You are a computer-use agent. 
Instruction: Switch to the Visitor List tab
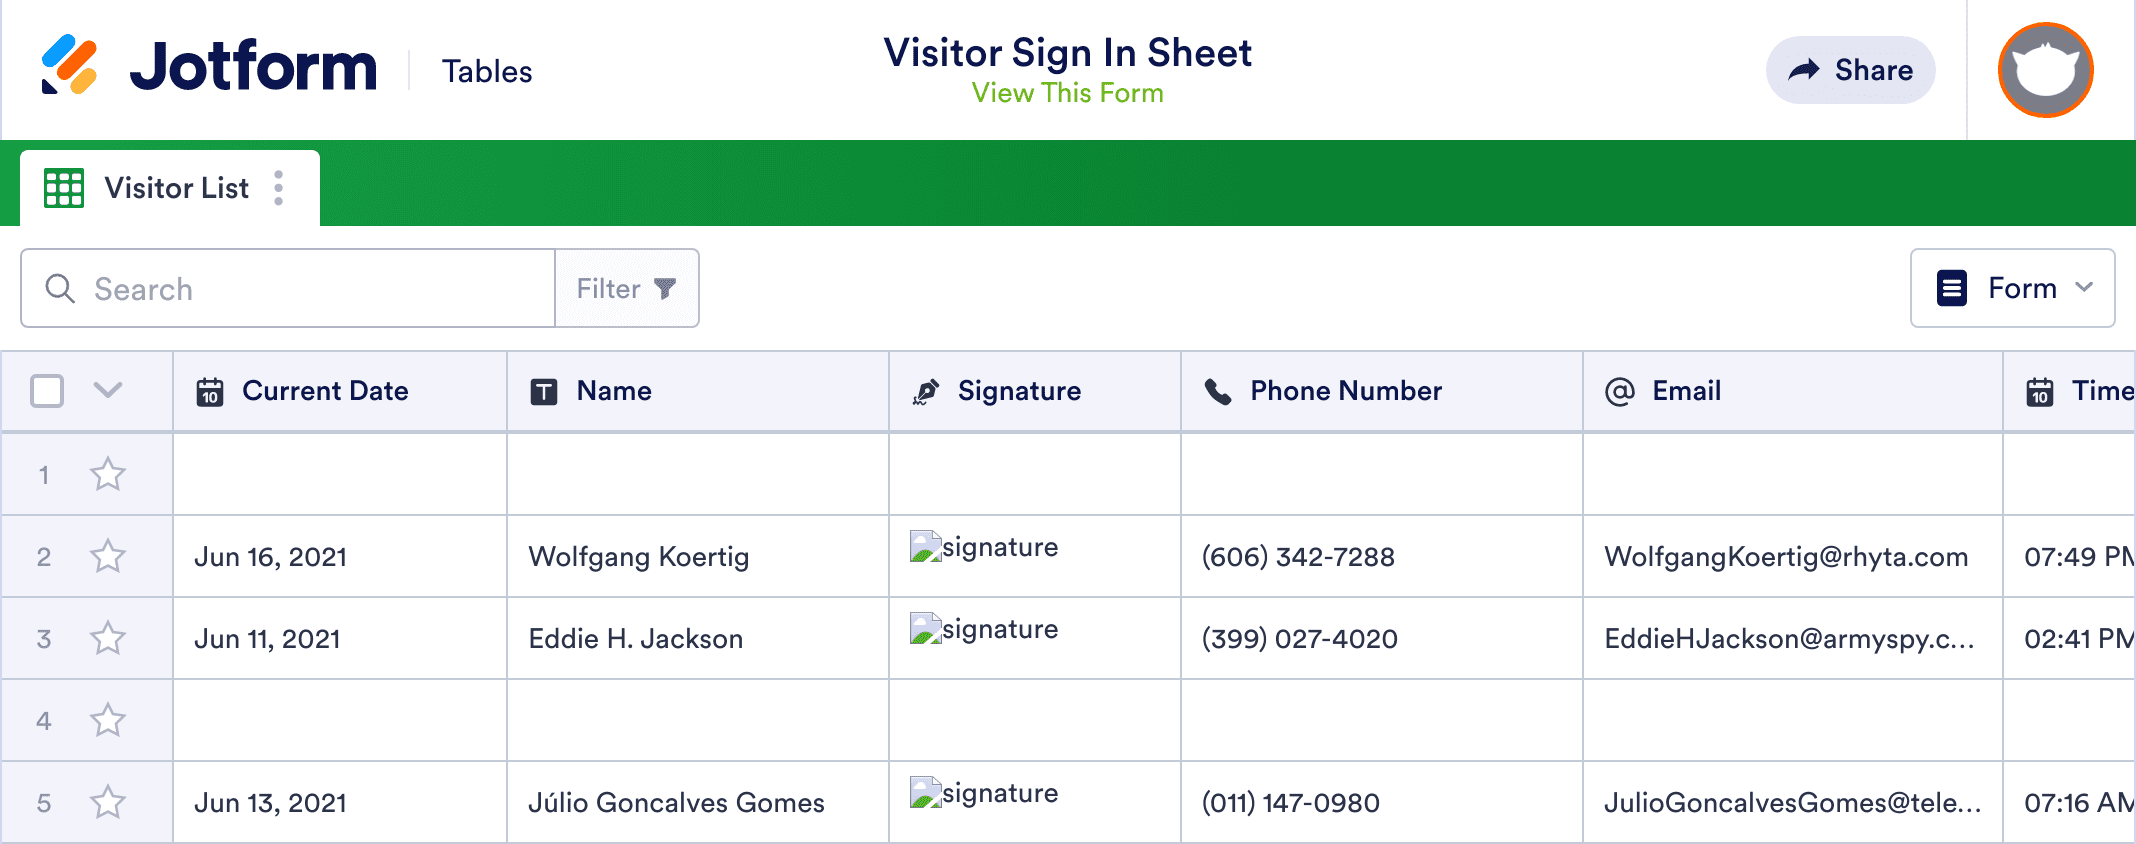tap(176, 187)
